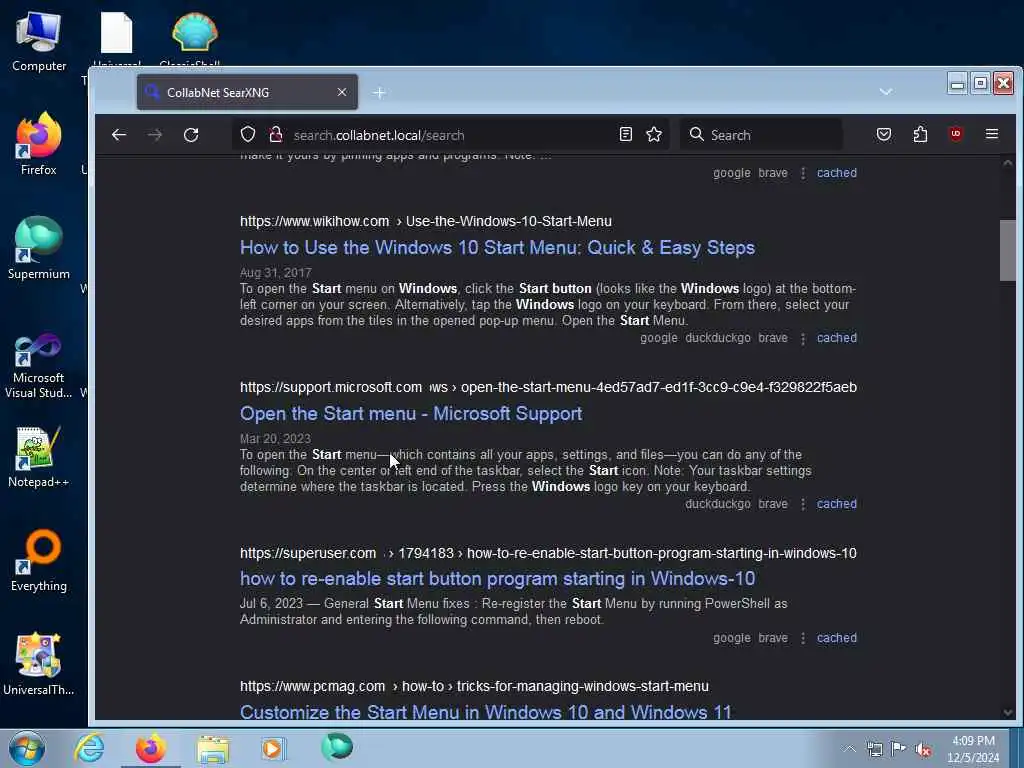Expand more options dots on Microsoft Support result
This screenshot has height=768, width=1024.
pos(803,504)
